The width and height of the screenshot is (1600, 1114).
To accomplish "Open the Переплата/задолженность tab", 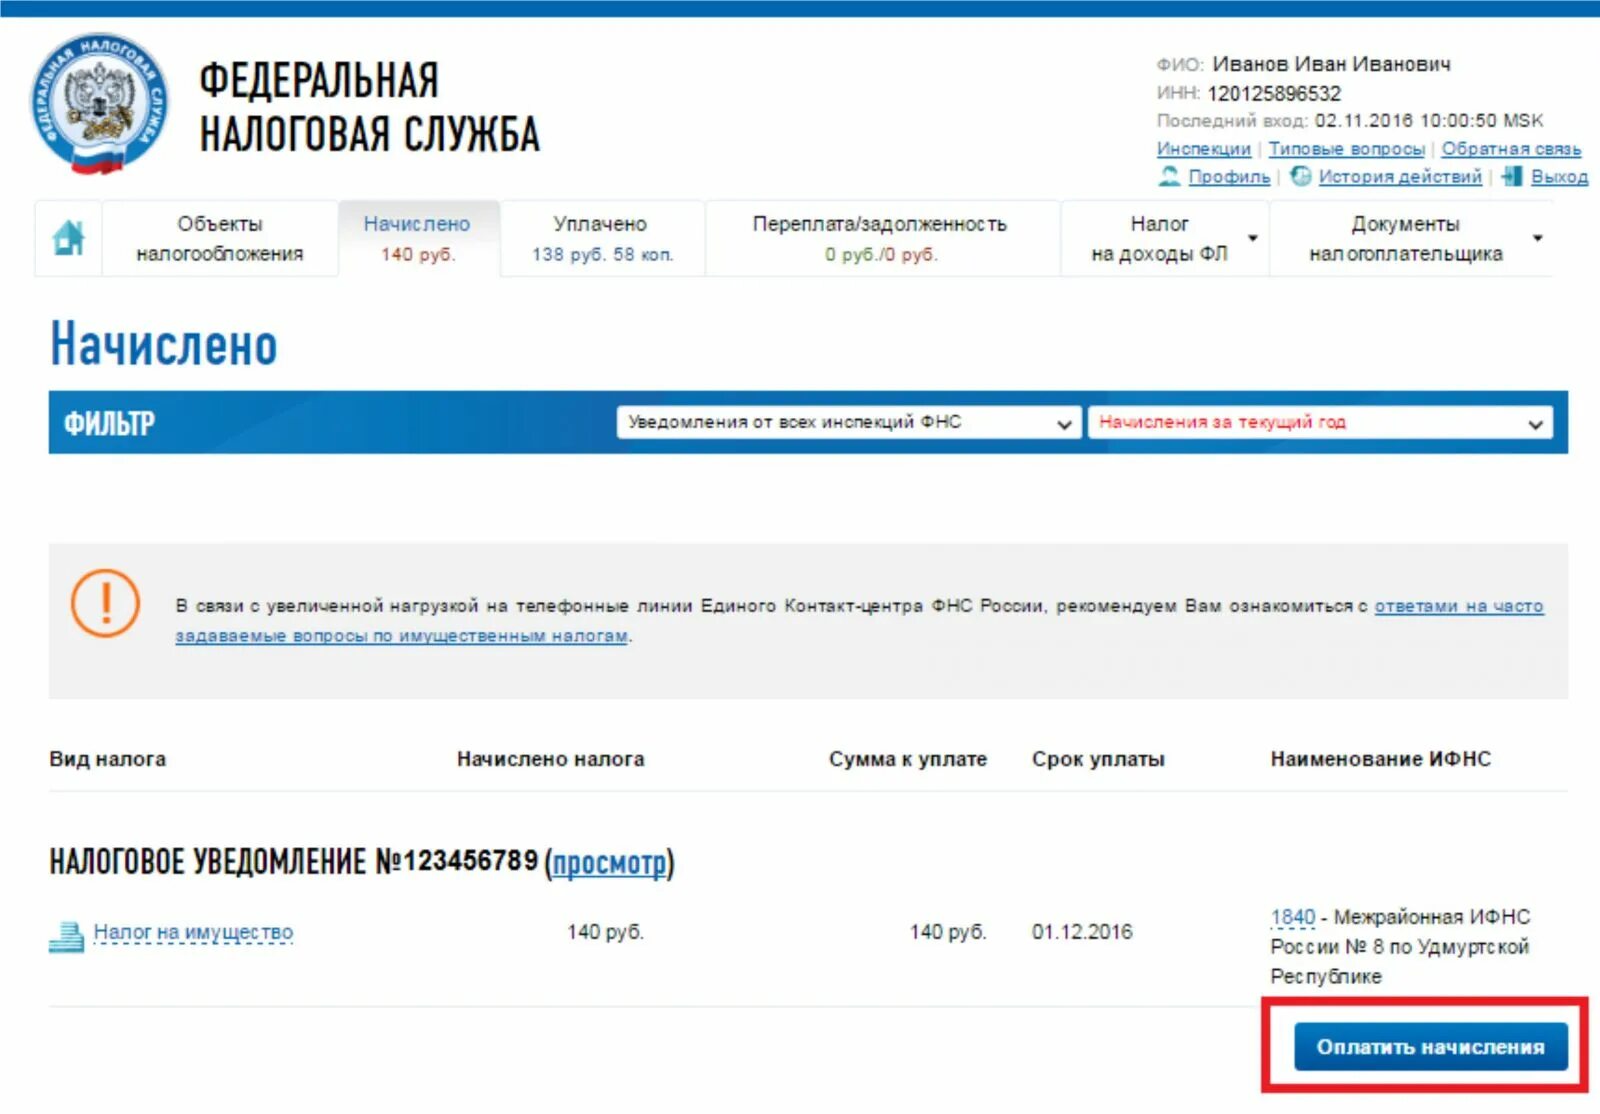I will coord(881,238).
